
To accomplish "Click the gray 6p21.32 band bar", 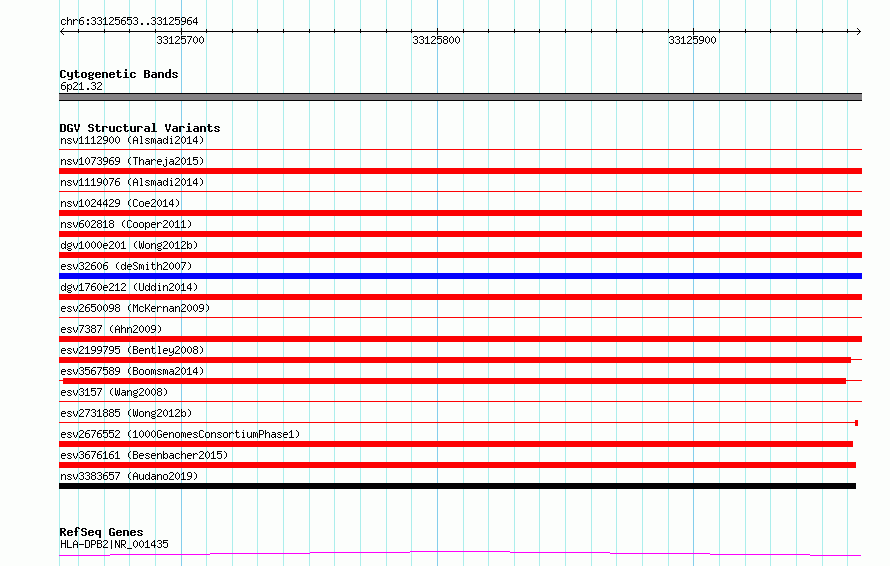I will coord(460,97).
